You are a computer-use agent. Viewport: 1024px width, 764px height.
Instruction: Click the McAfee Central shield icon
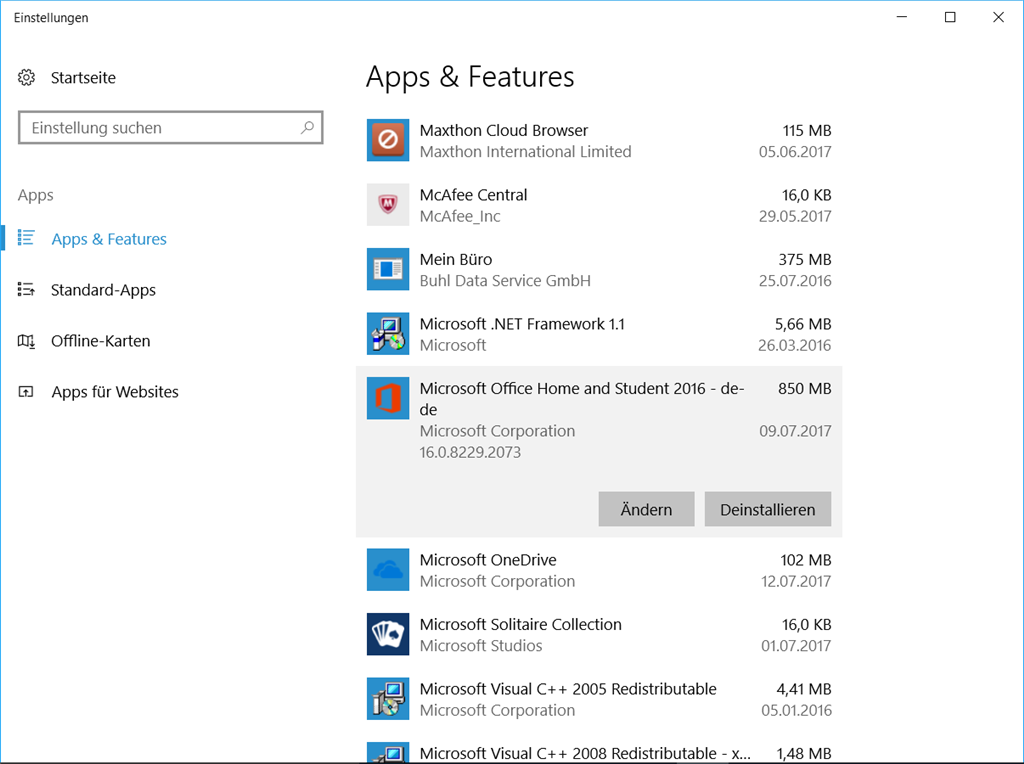coord(388,204)
